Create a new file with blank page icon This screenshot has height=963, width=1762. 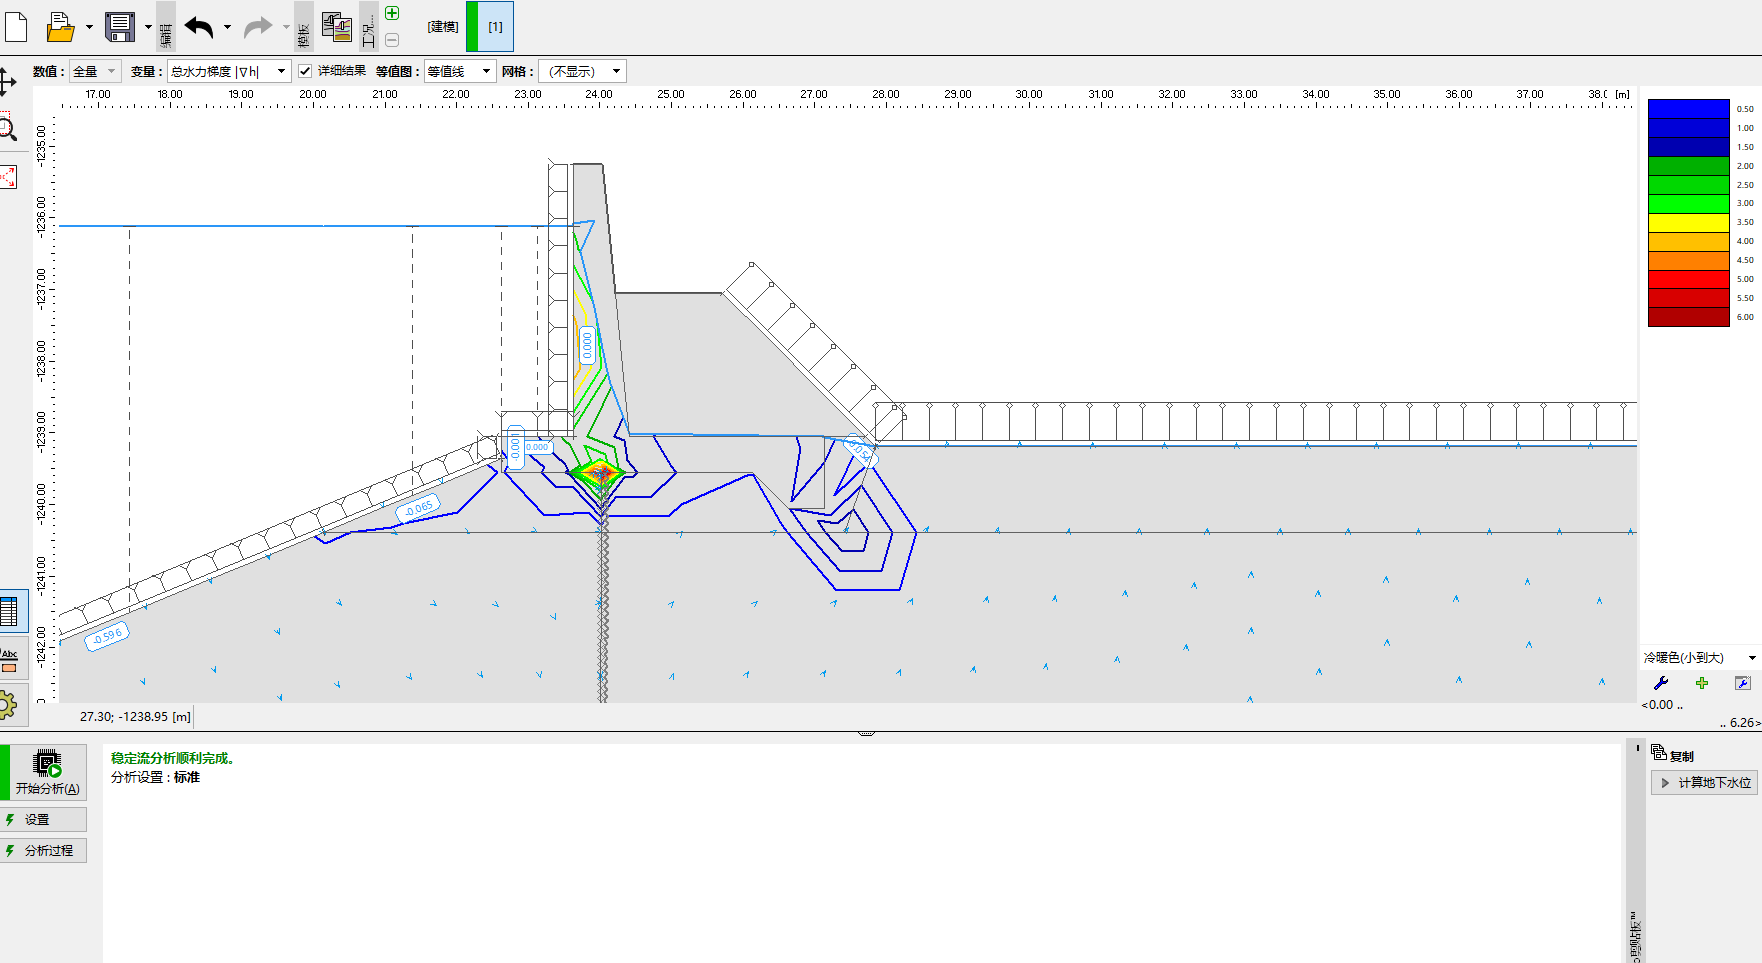[x=16, y=27]
